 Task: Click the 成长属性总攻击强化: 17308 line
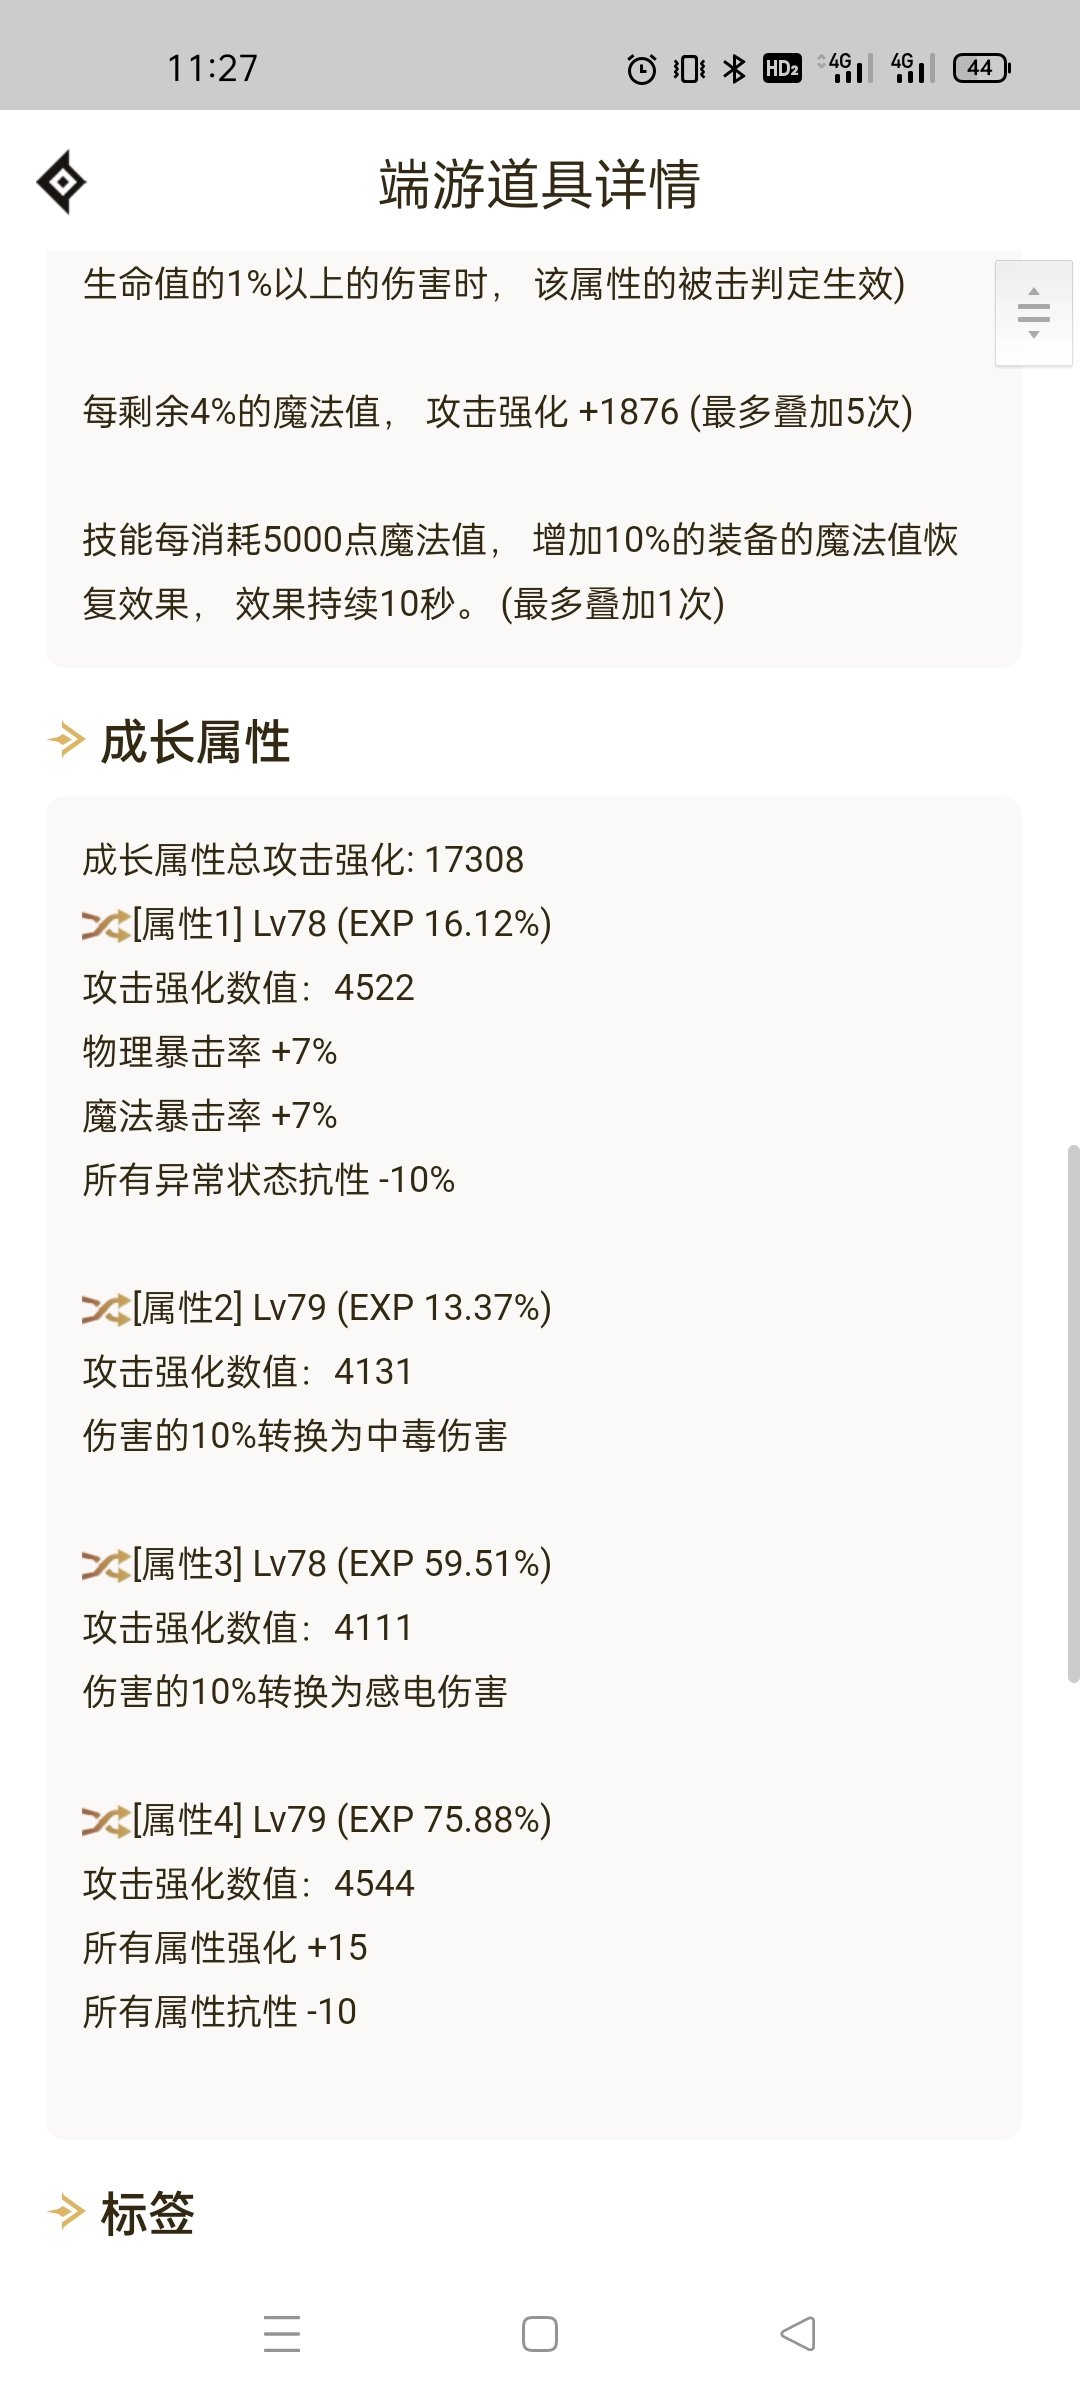(x=303, y=860)
